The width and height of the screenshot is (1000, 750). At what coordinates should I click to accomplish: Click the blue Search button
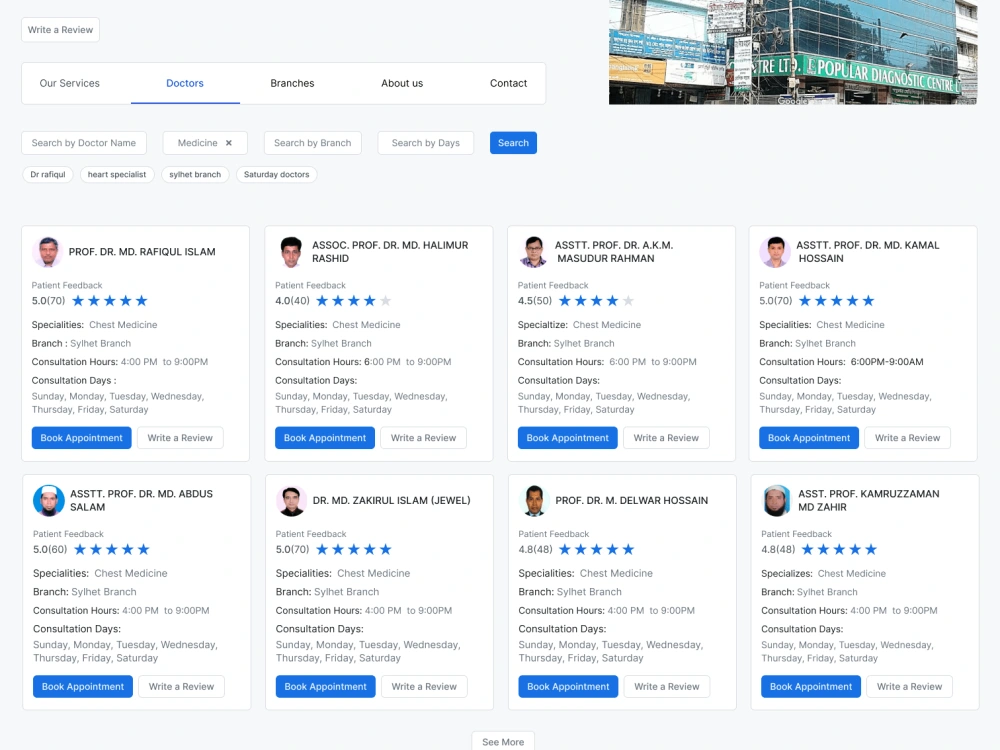(513, 143)
